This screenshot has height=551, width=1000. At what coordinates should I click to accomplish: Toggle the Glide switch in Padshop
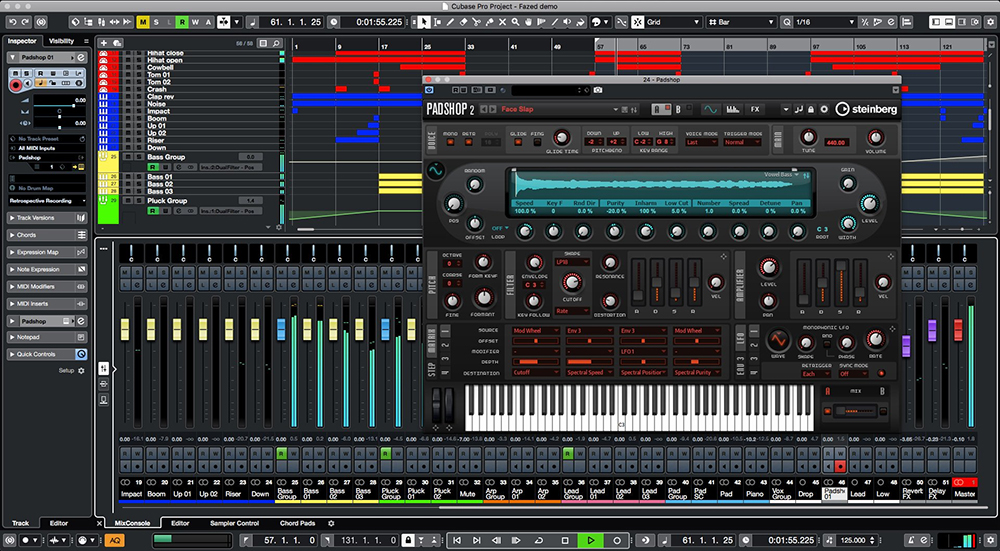(x=518, y=142)
